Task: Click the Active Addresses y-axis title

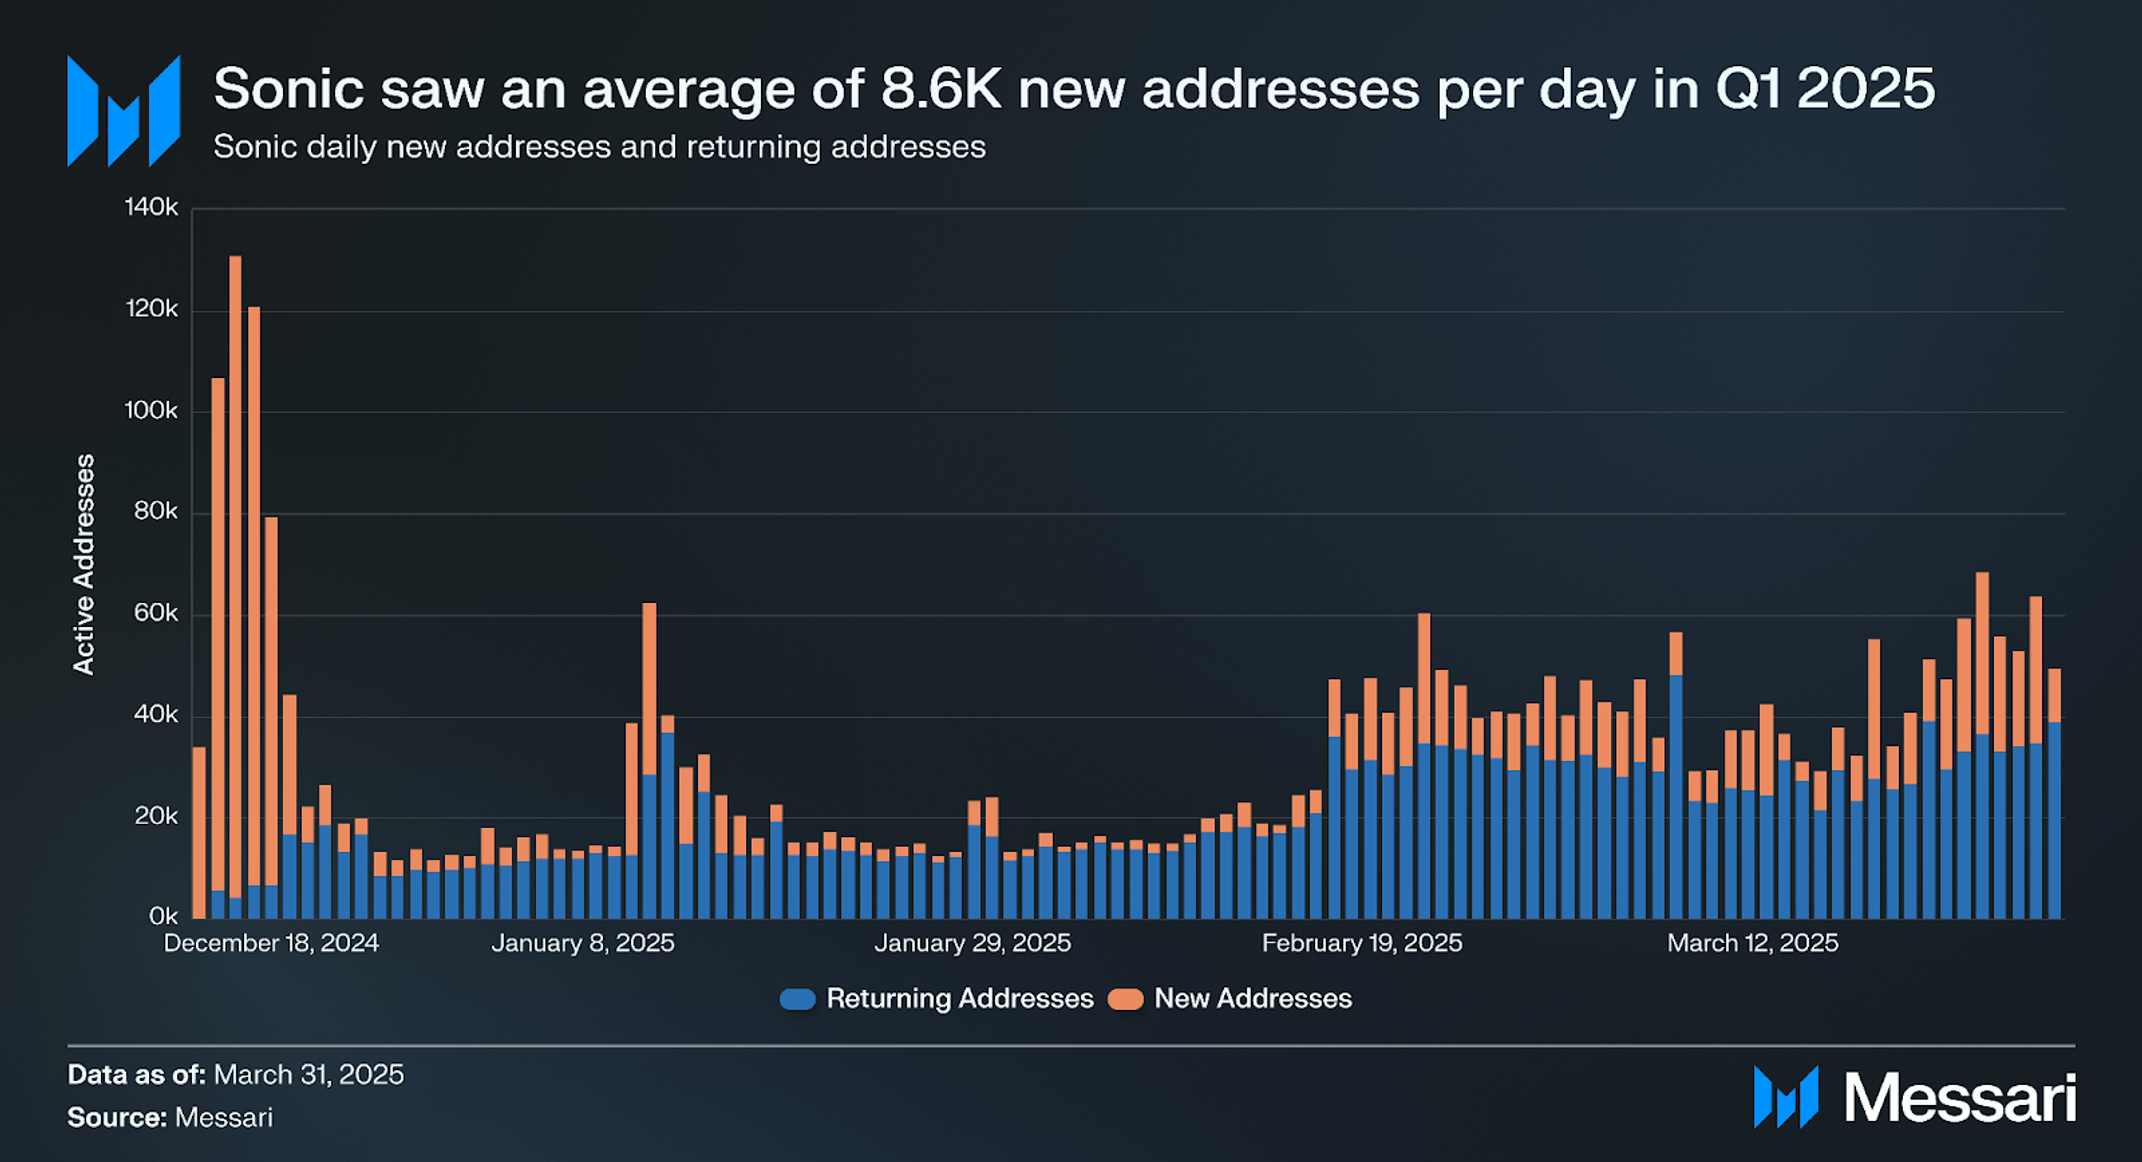Action: click(84, 564)
